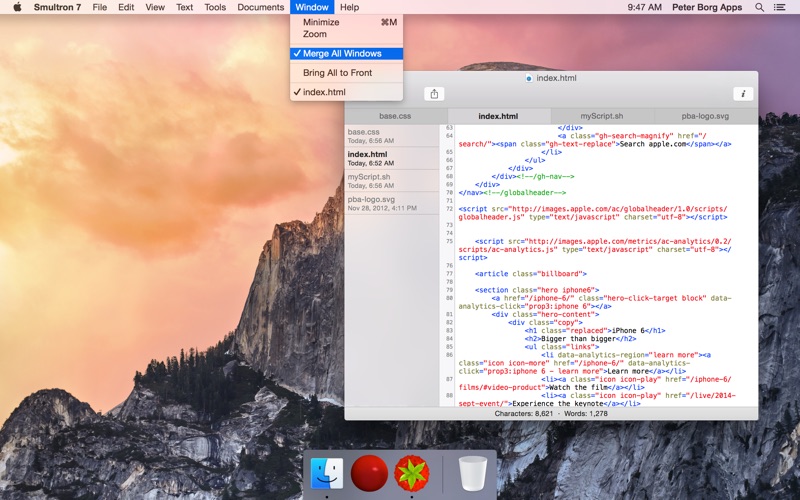
Task: Open the Text menu in menu bar
Action: (x=184, y=7)
